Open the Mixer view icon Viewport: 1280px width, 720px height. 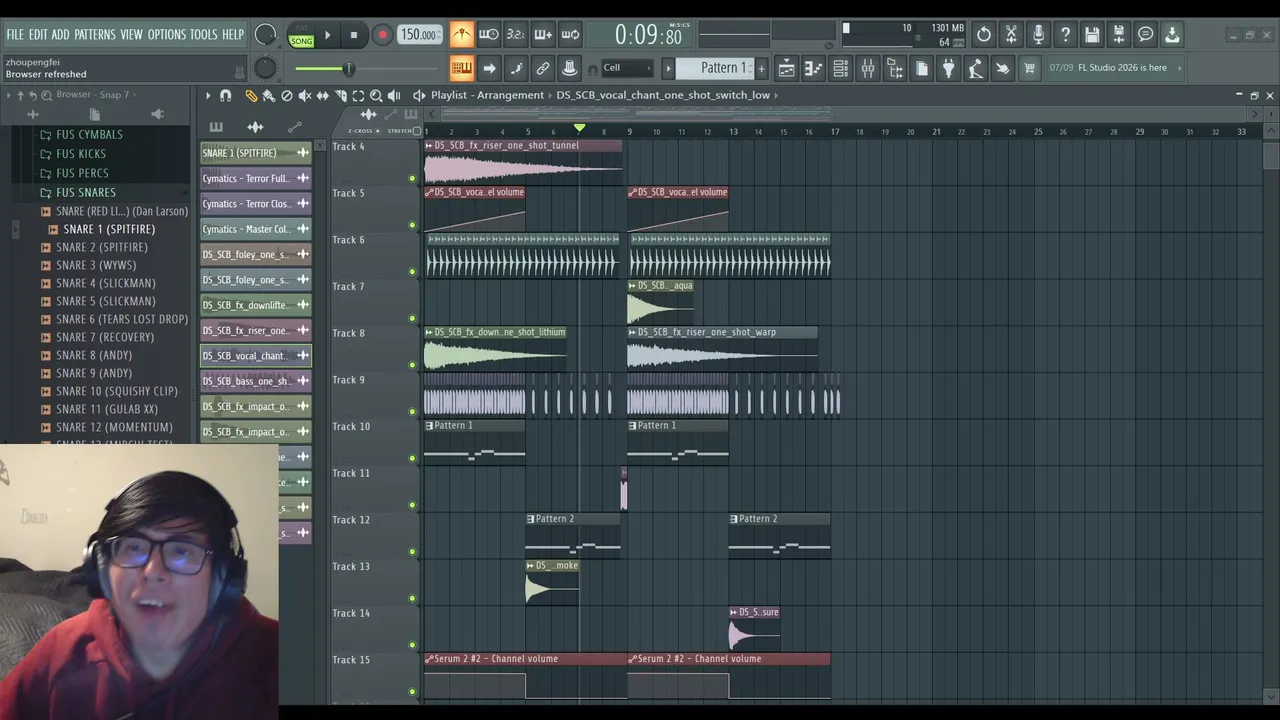[x=868, y=68]
